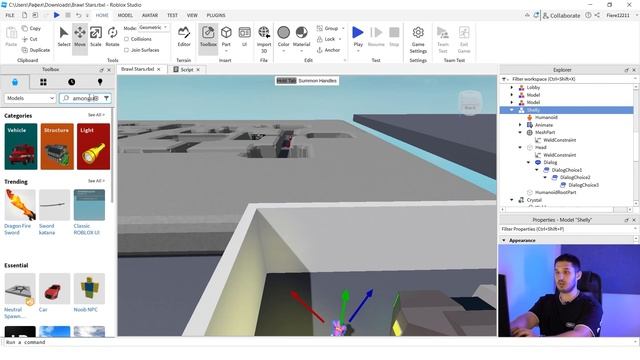This screenshot has width=640, height=360.
Task: Switch to the TEST ribbon tab
Action: point(172,15)
